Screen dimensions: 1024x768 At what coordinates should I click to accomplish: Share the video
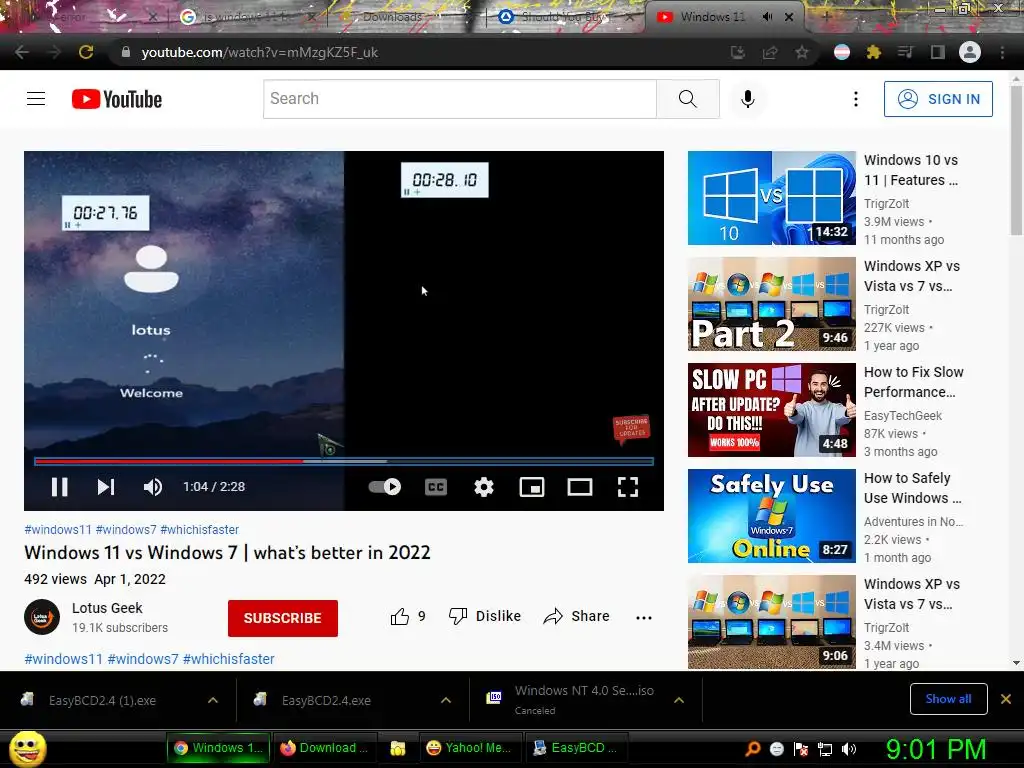coord(576,616)
